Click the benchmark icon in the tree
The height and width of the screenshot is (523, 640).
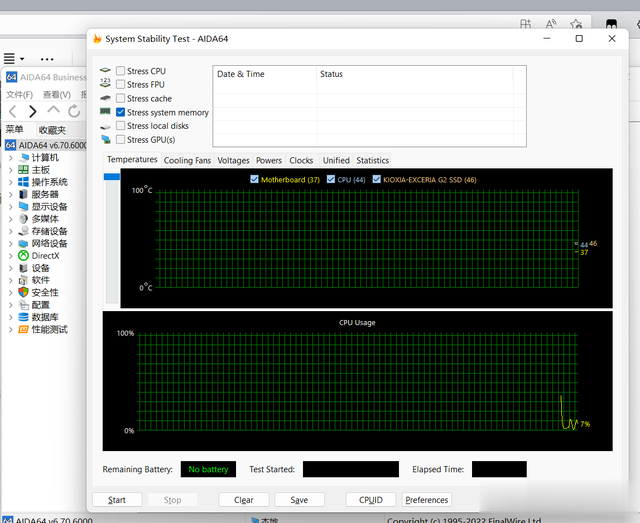click(x=24, y=329)
